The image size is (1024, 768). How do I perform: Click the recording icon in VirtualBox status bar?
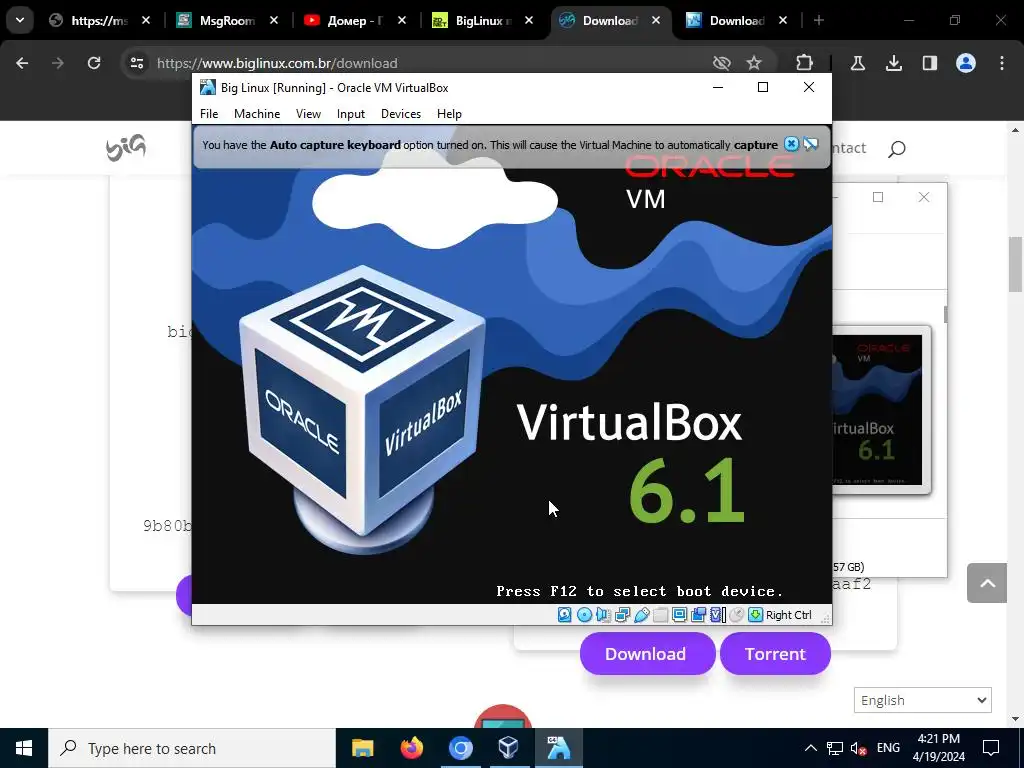click(x=698, y=615)
